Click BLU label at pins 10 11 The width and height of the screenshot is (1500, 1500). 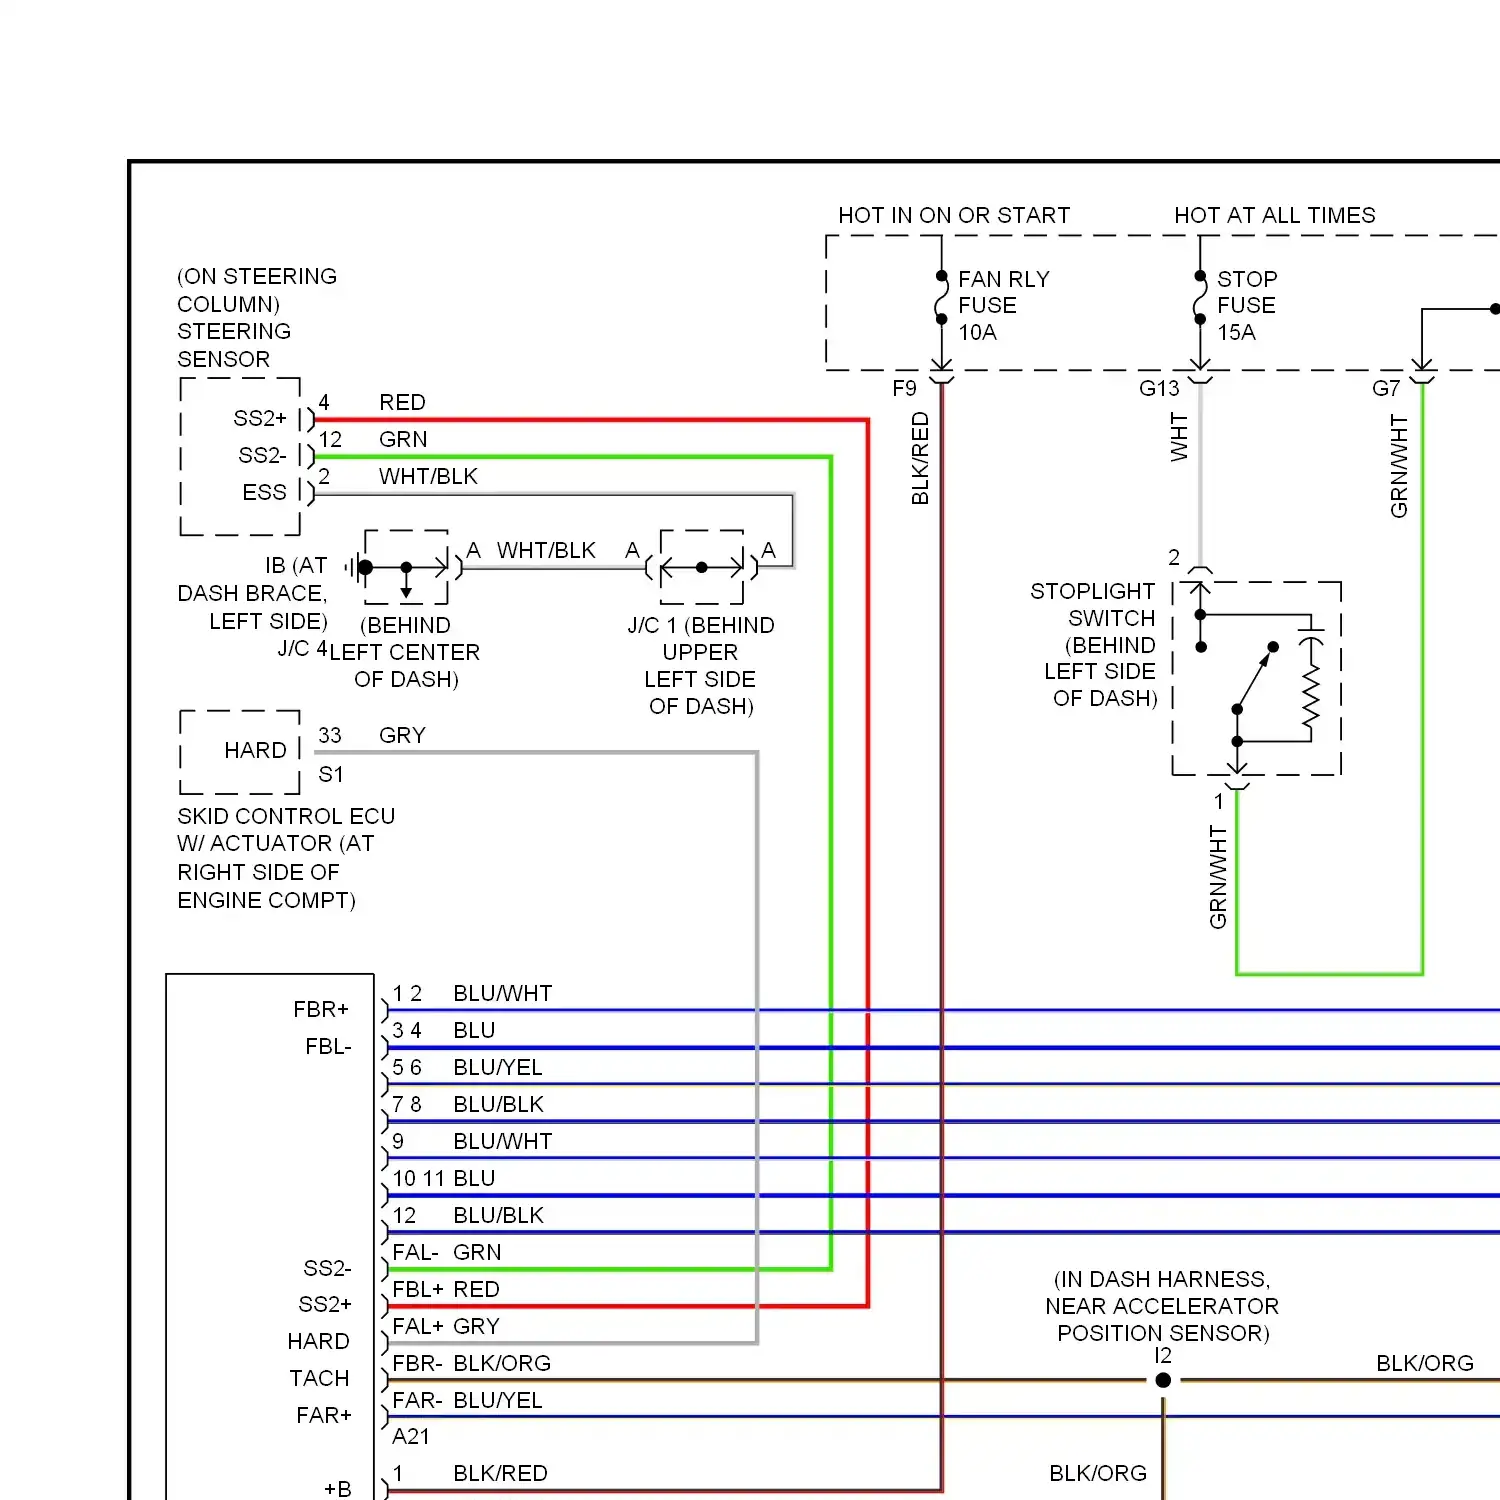coord(475,1178)
